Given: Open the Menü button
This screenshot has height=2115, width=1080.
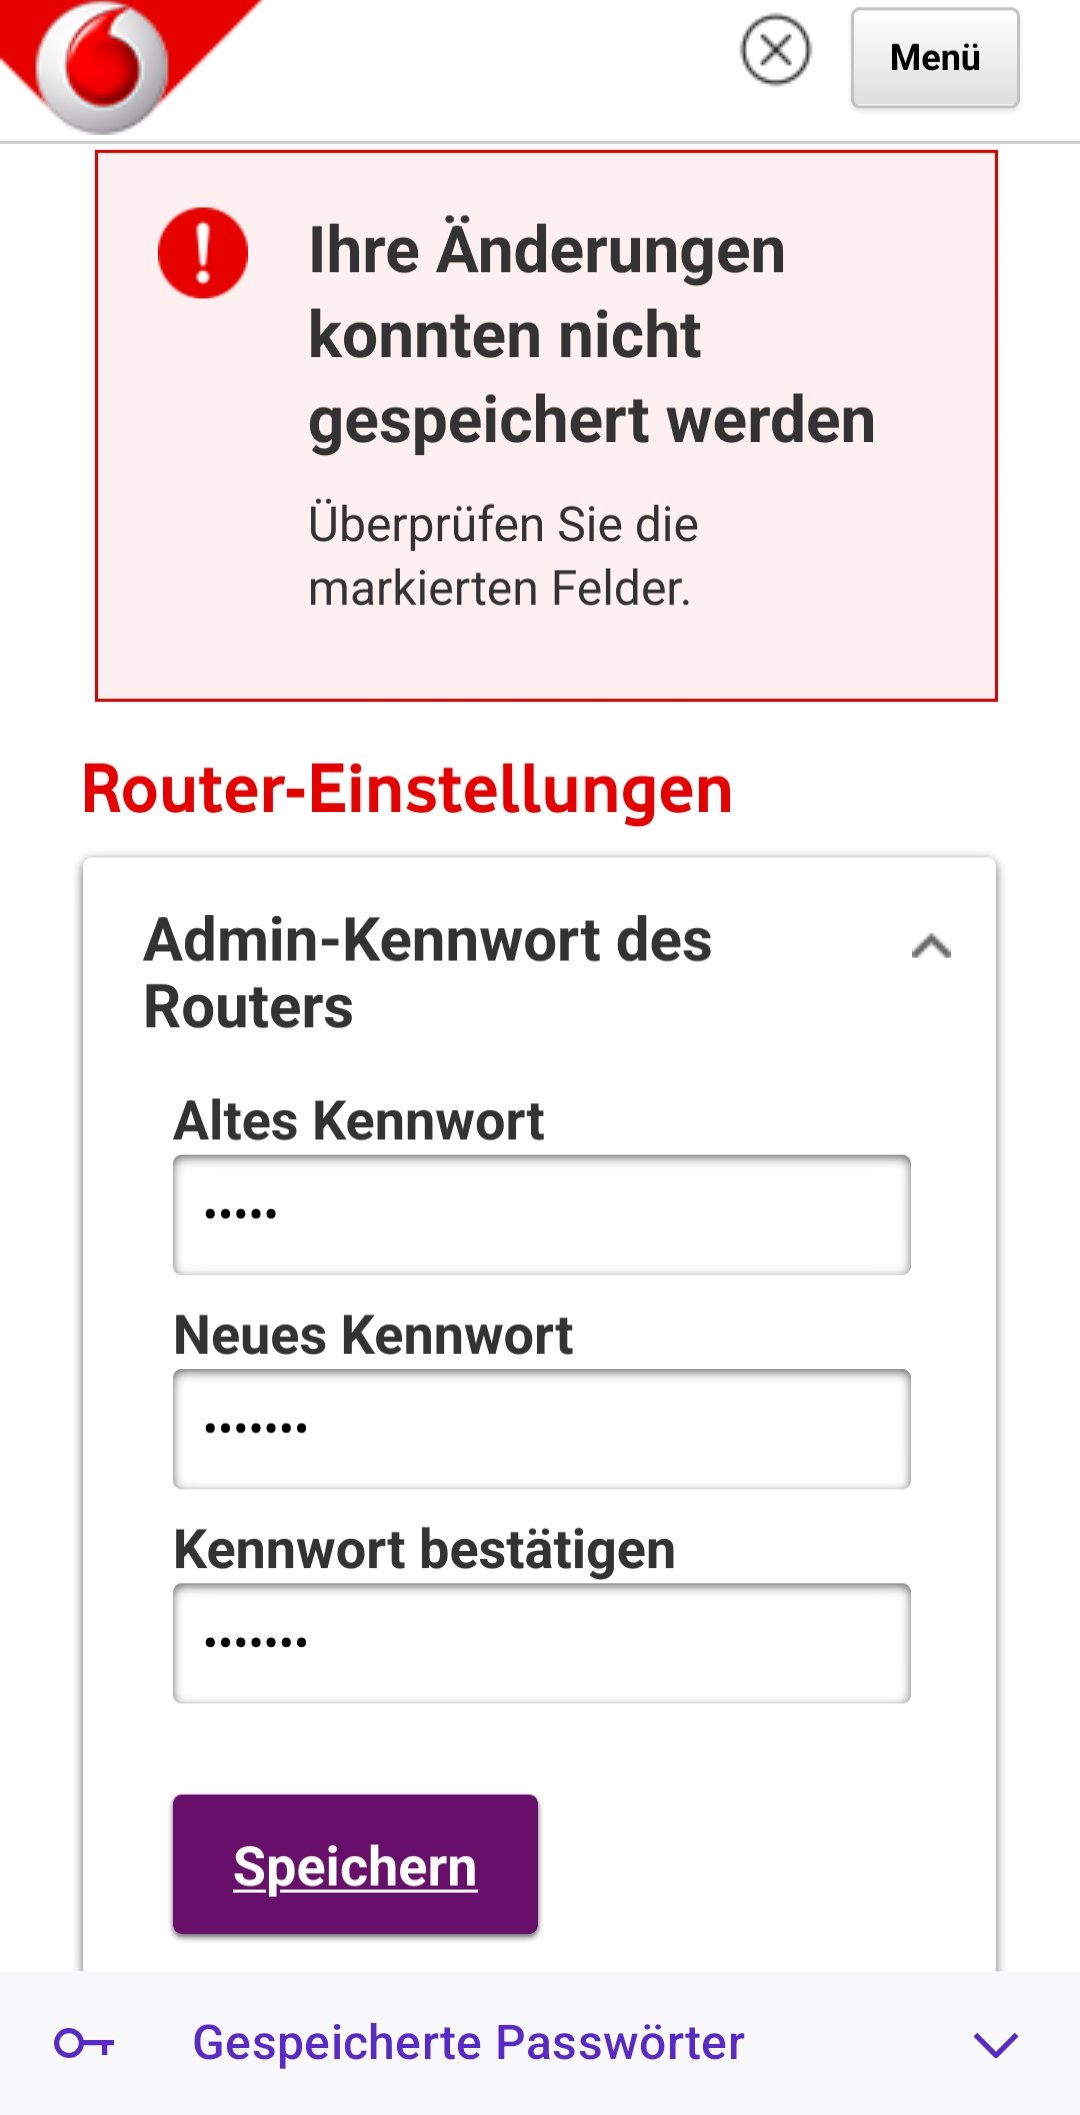Looking at the screenshot, I should (933, 58).
